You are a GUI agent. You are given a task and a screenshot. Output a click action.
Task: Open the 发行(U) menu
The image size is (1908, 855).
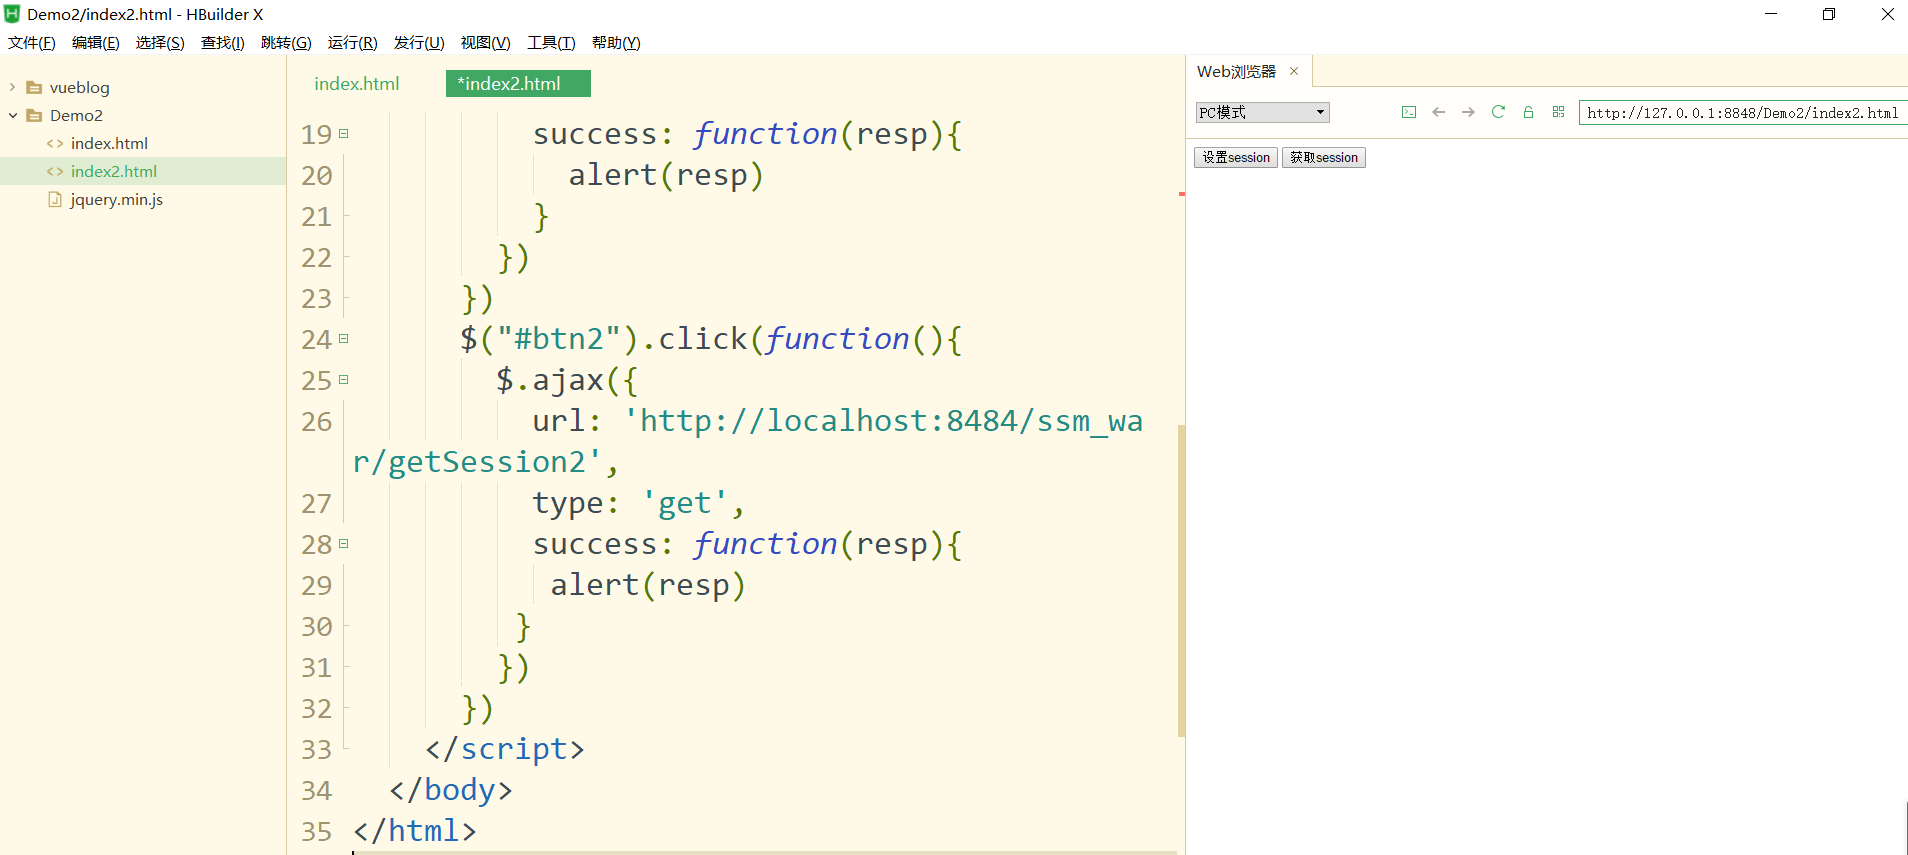(x=419, y=42)
